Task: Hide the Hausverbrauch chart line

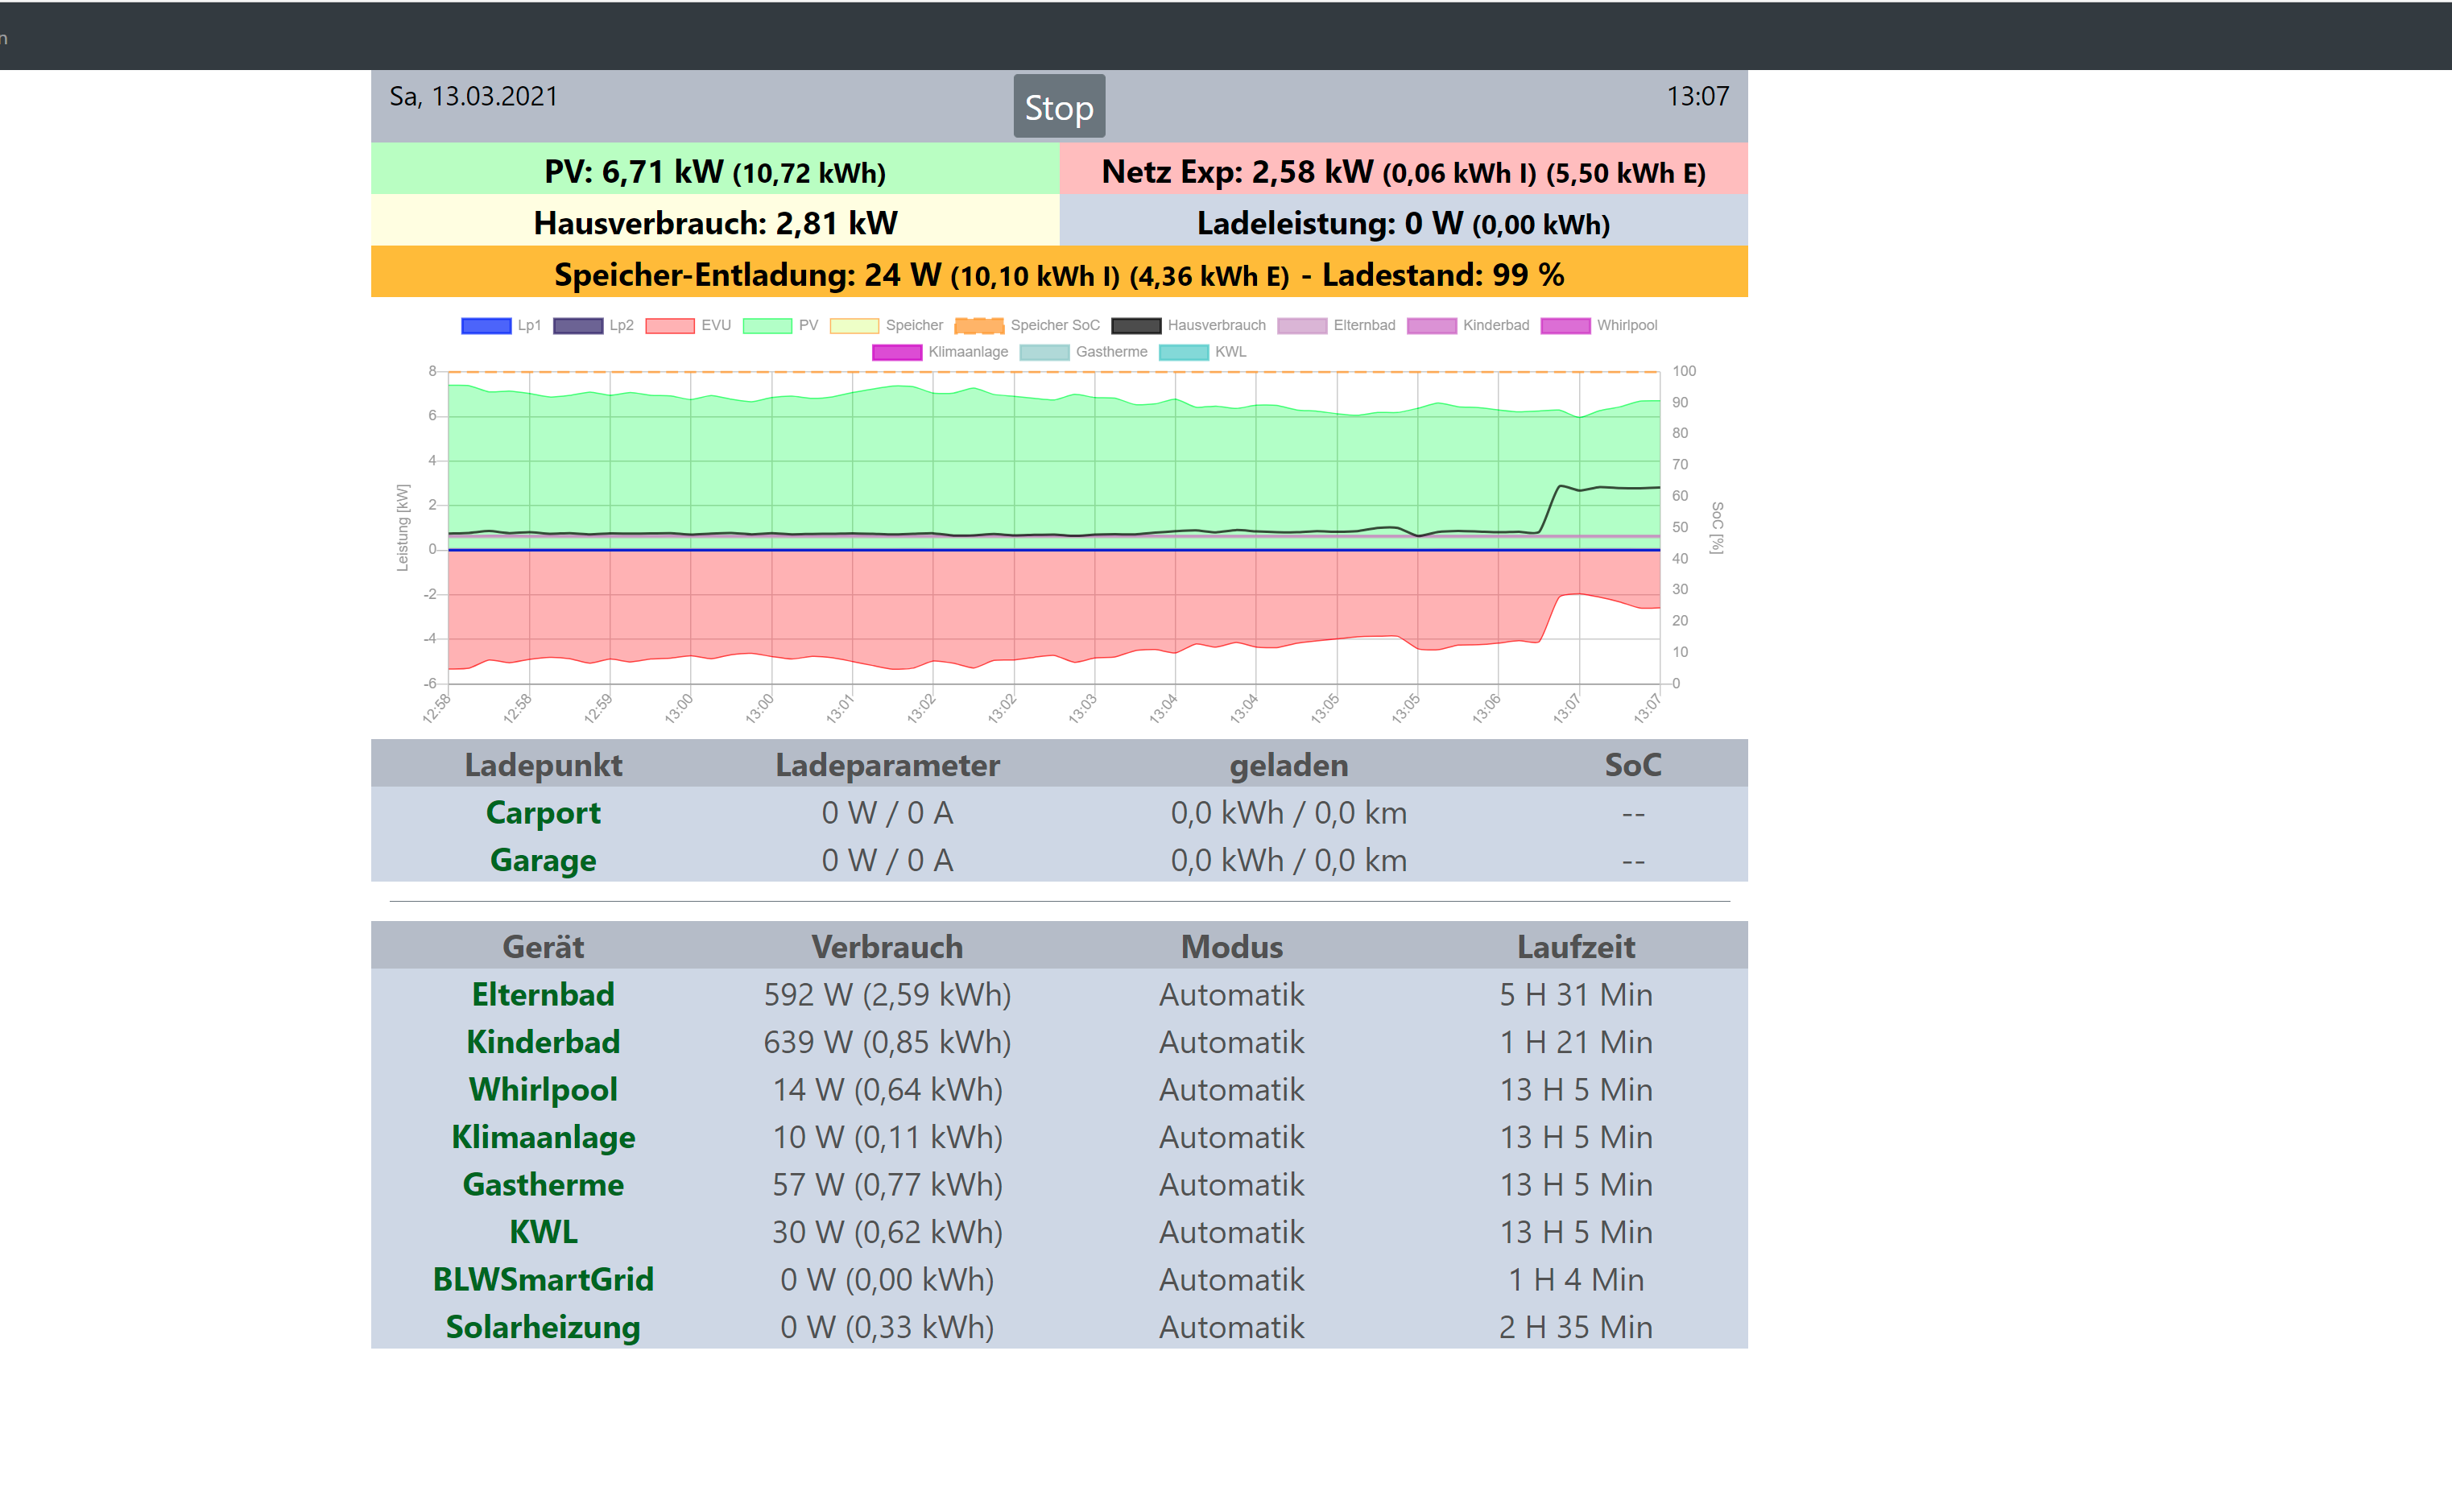Action: (x=1136, y=326)
